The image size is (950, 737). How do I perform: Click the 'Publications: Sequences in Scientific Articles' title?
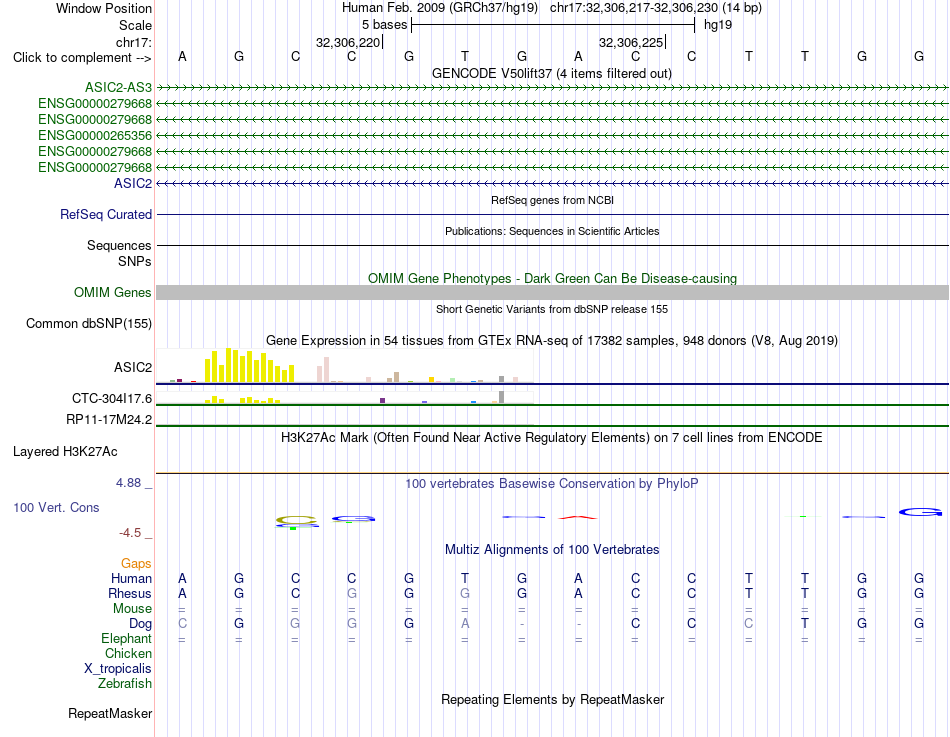click(552, 231)
